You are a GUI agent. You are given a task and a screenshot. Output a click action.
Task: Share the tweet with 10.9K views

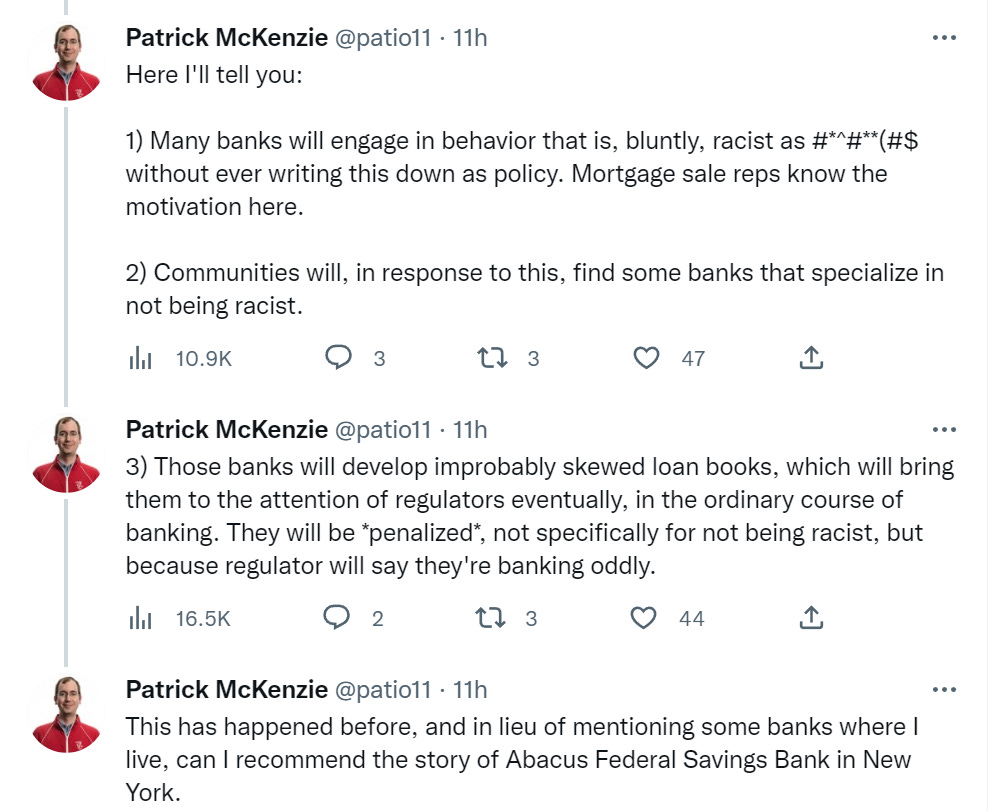coord(812,358)
